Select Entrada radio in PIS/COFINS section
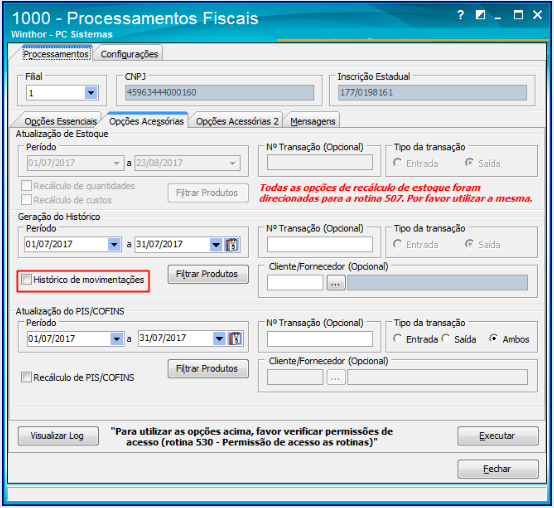 (397, 339)
